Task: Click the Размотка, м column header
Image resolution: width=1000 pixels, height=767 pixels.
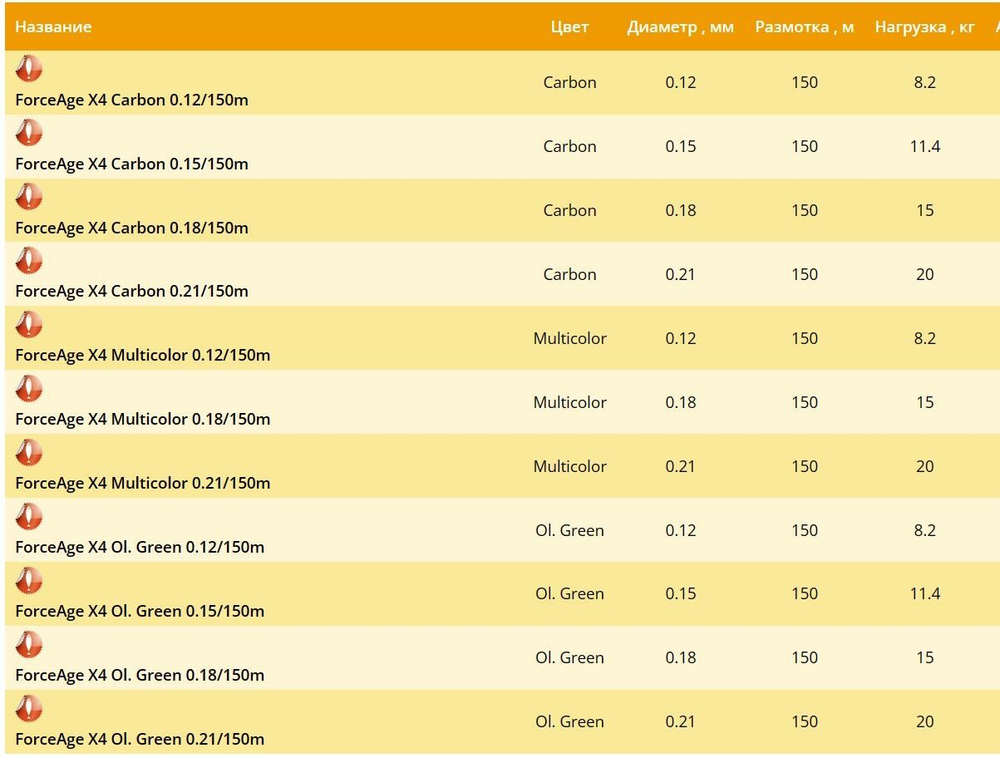Action: 804,27
